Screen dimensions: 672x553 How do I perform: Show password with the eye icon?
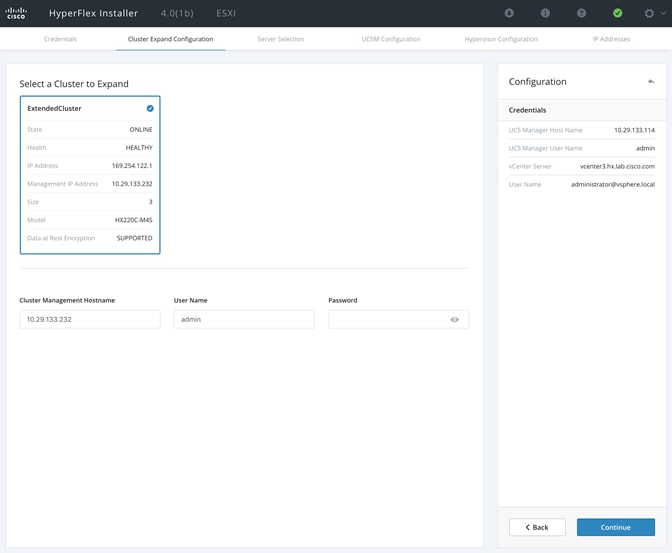tap(455, 319)
